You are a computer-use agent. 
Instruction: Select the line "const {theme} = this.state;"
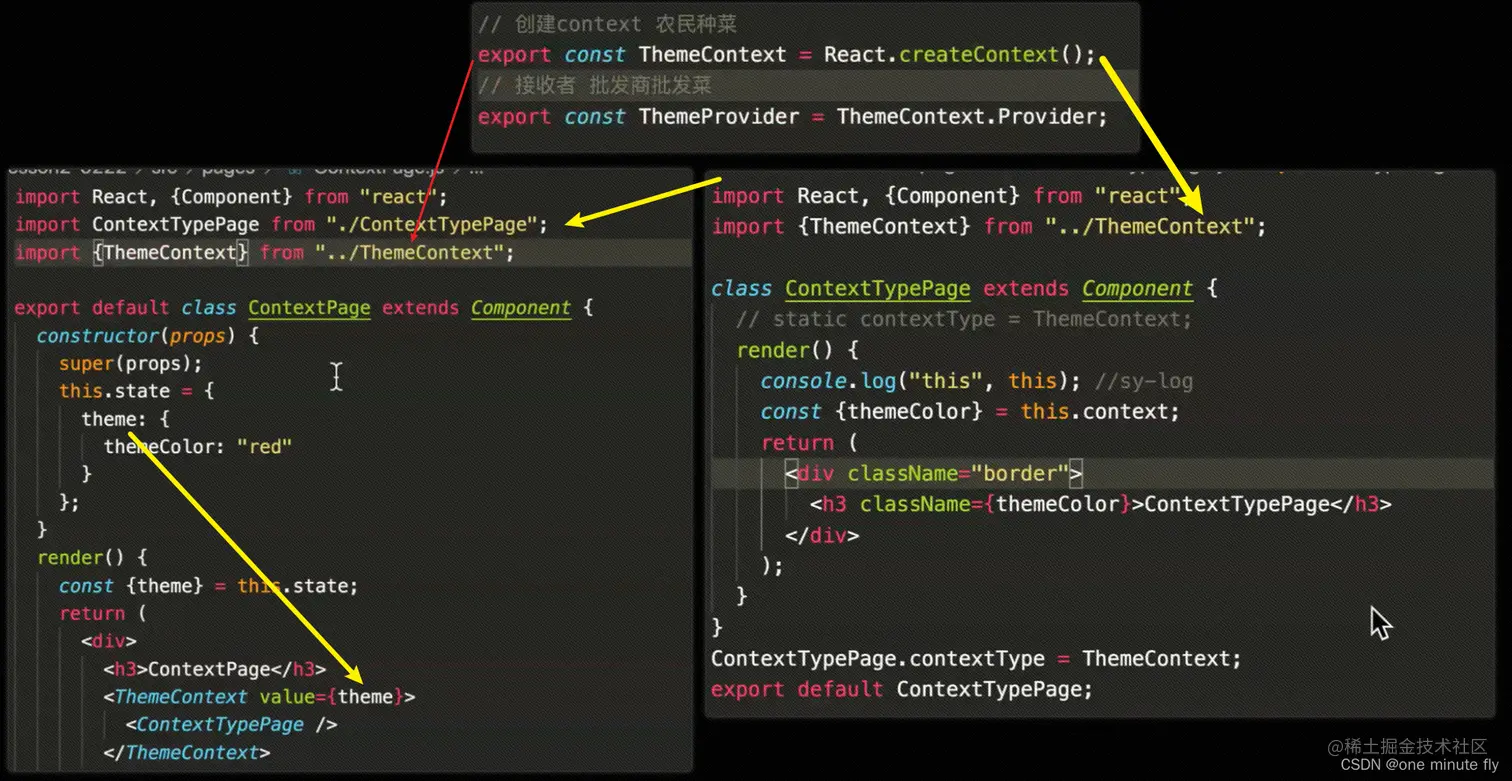pos(208,586)
